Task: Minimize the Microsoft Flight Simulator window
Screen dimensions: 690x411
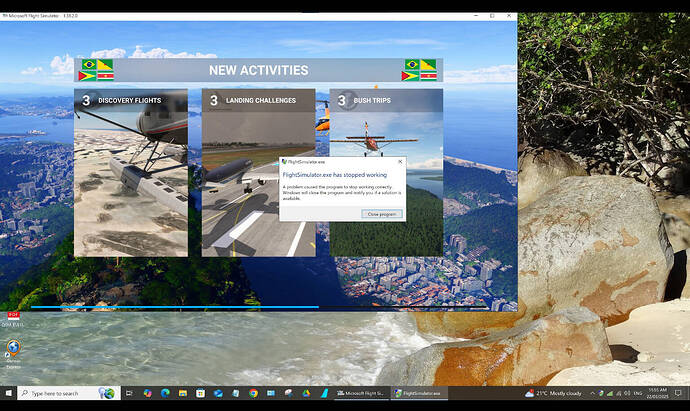Action: 476,16
